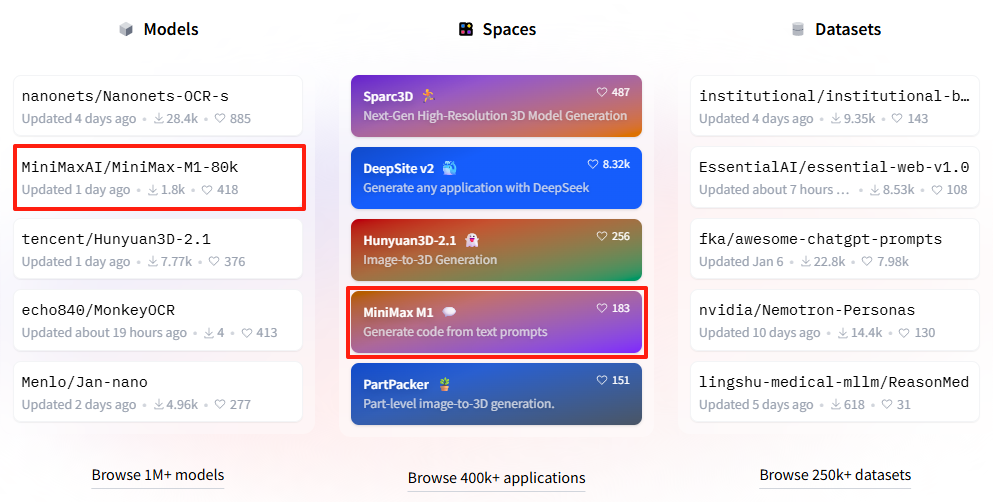Image resolution: width=993 pixels, height=502 pixels.
Task: Click the Nanonets-OCR-s download icon
Action: click(x=158, y=118)
